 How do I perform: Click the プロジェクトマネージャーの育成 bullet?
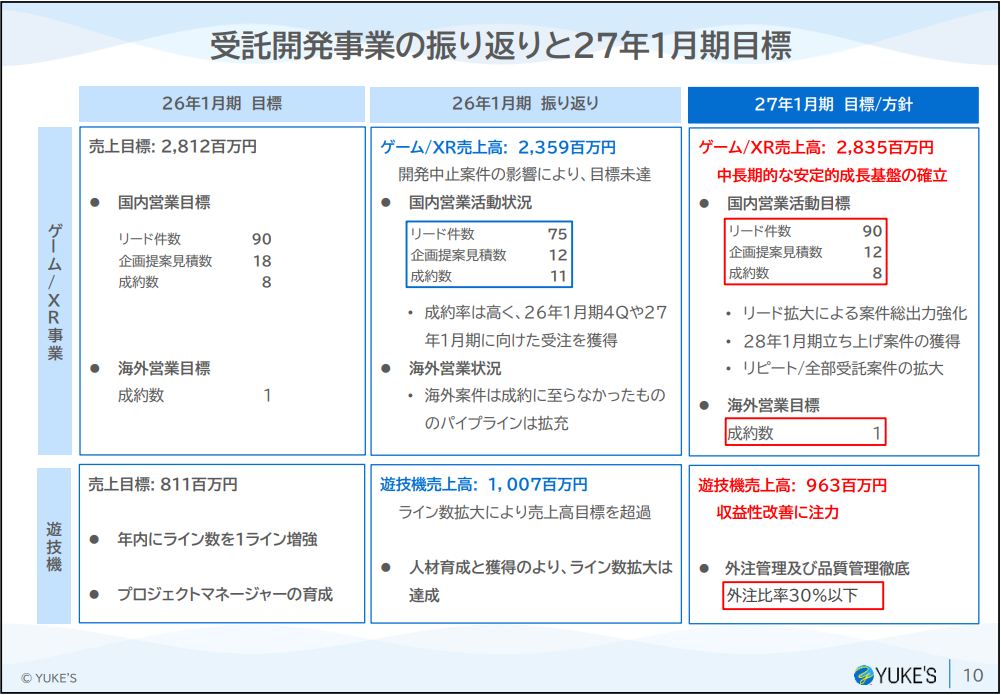(224, 594)
